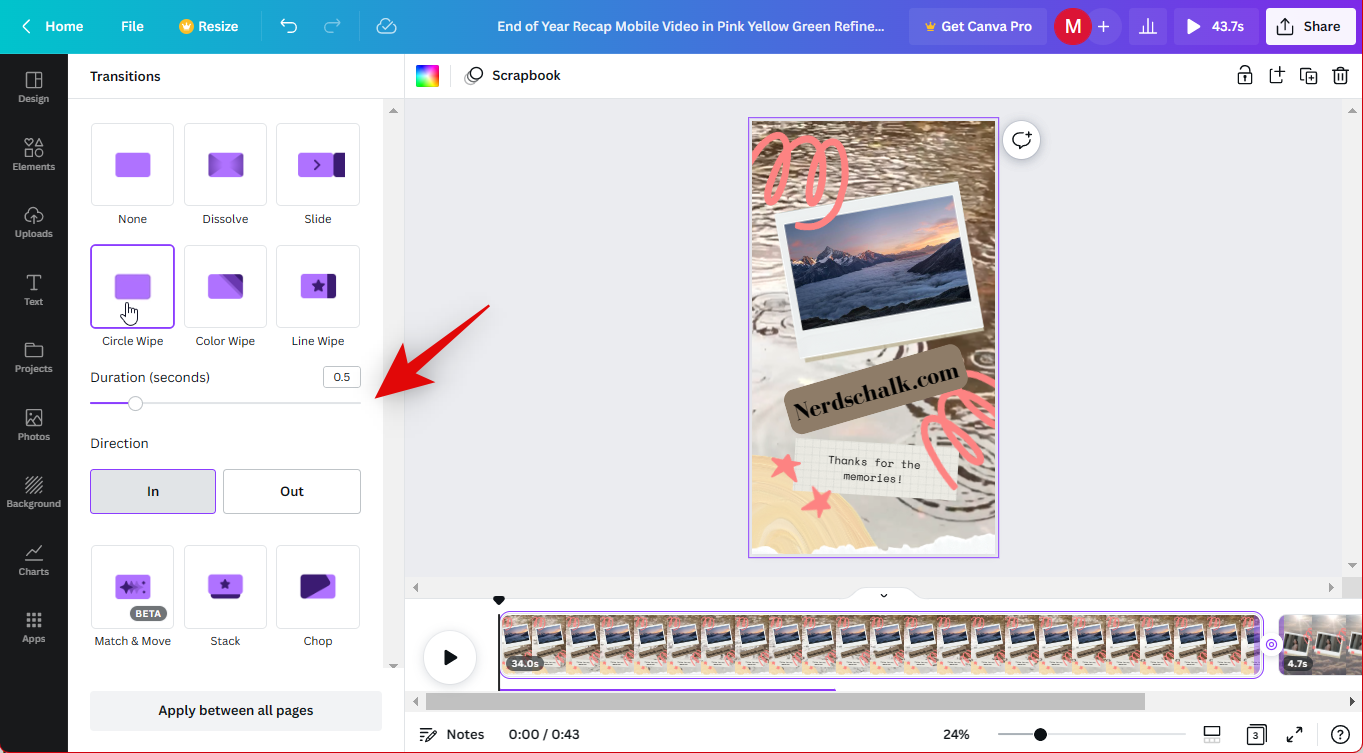Click the transition marker between clips
This screenshot has width=1363, height=753.
point(1271,645)
